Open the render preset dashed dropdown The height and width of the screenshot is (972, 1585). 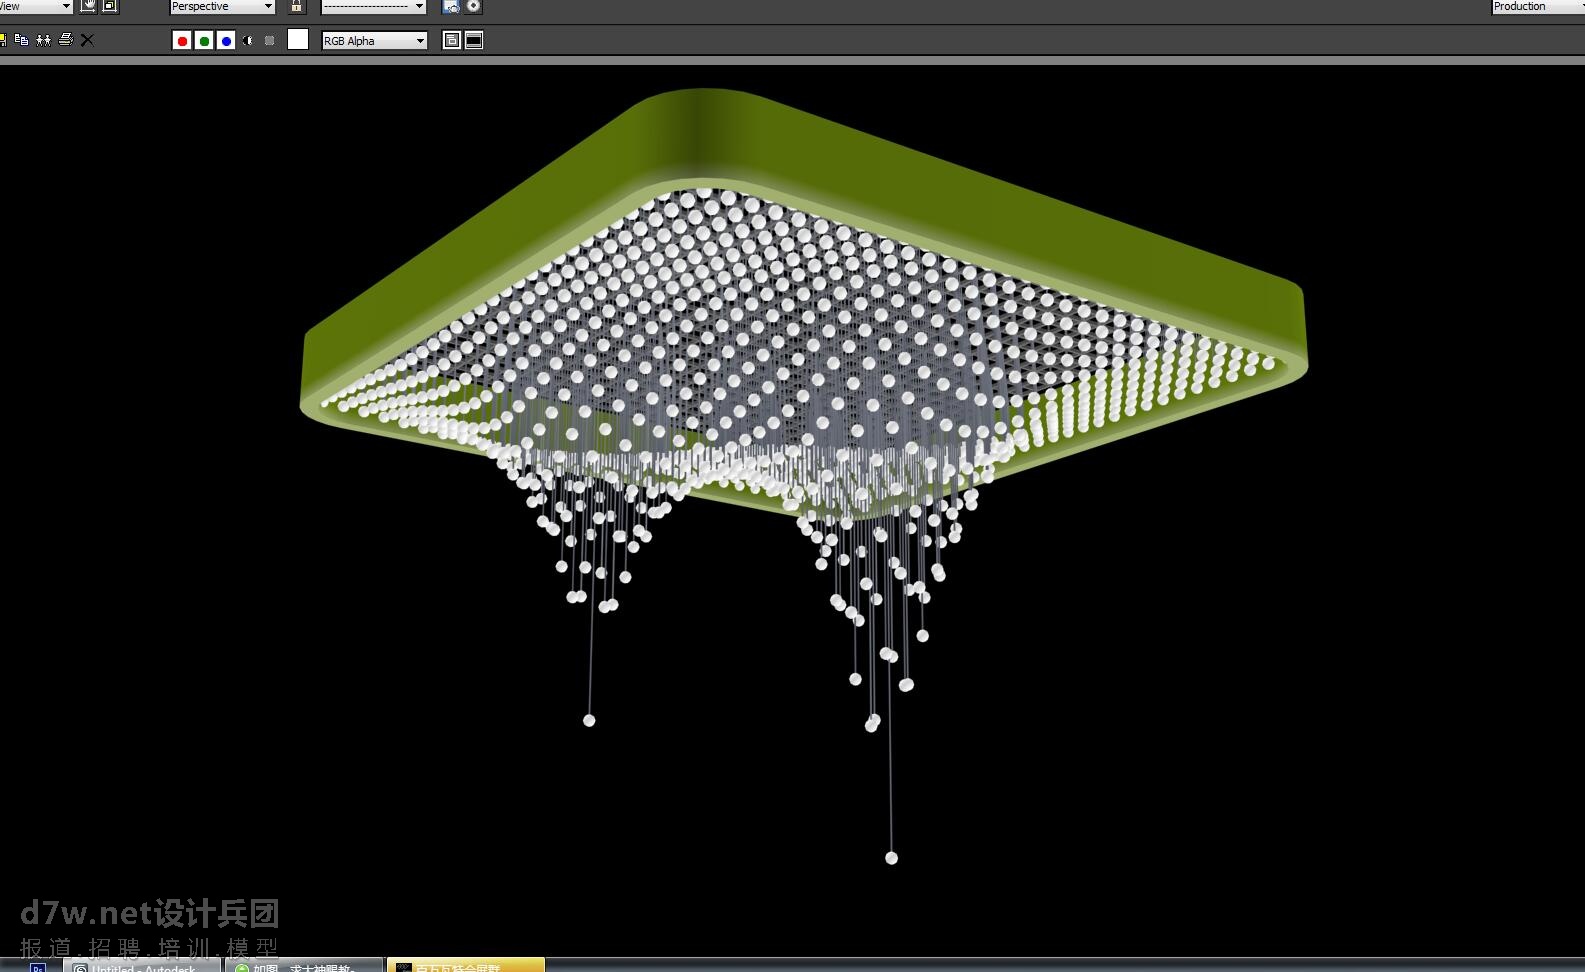[x=373, y=7]
